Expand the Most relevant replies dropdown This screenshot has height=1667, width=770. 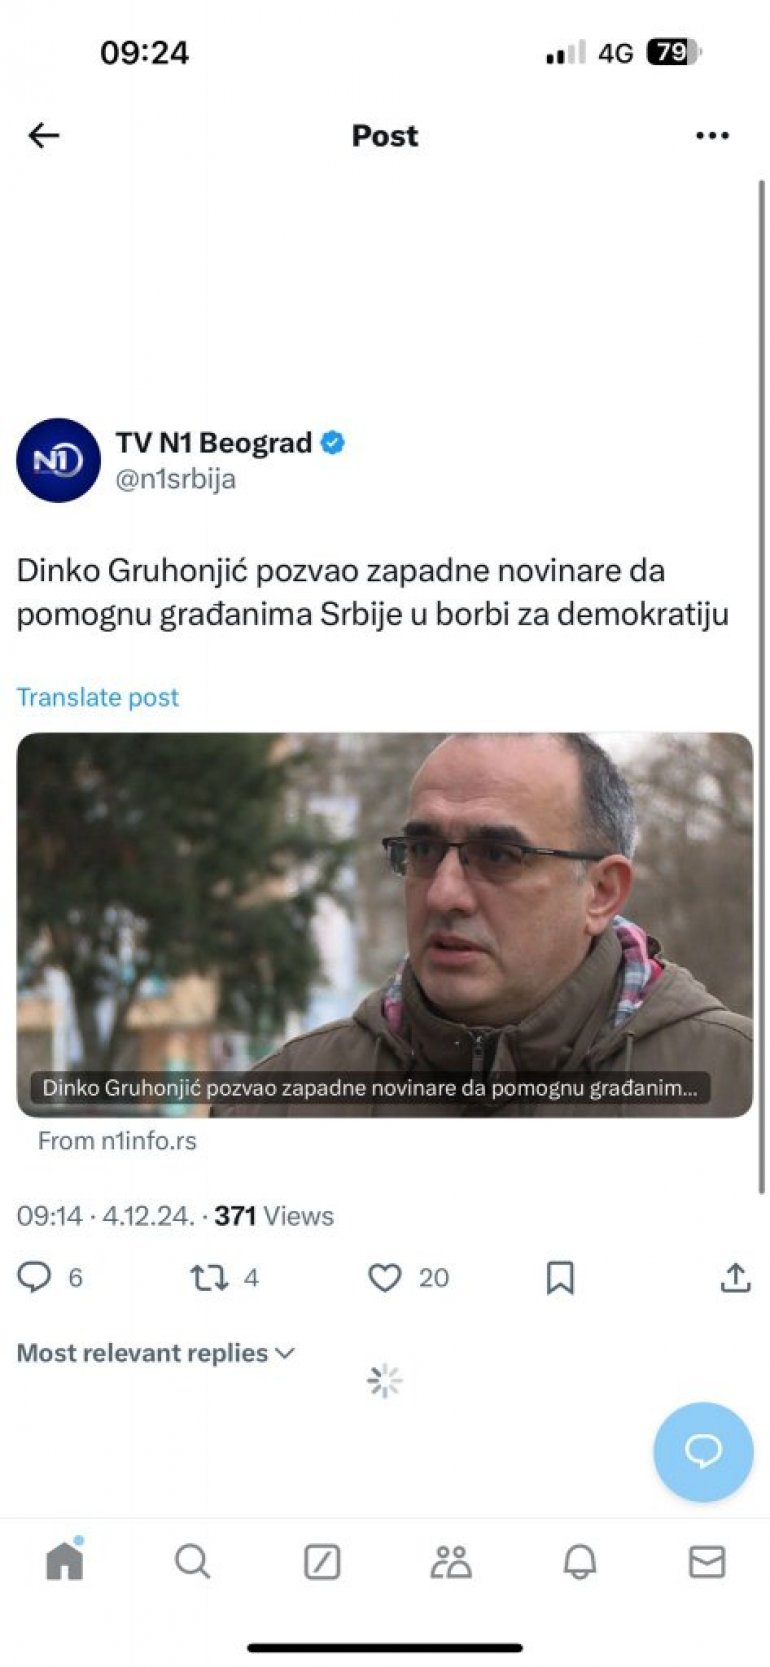pos(156,1353)
